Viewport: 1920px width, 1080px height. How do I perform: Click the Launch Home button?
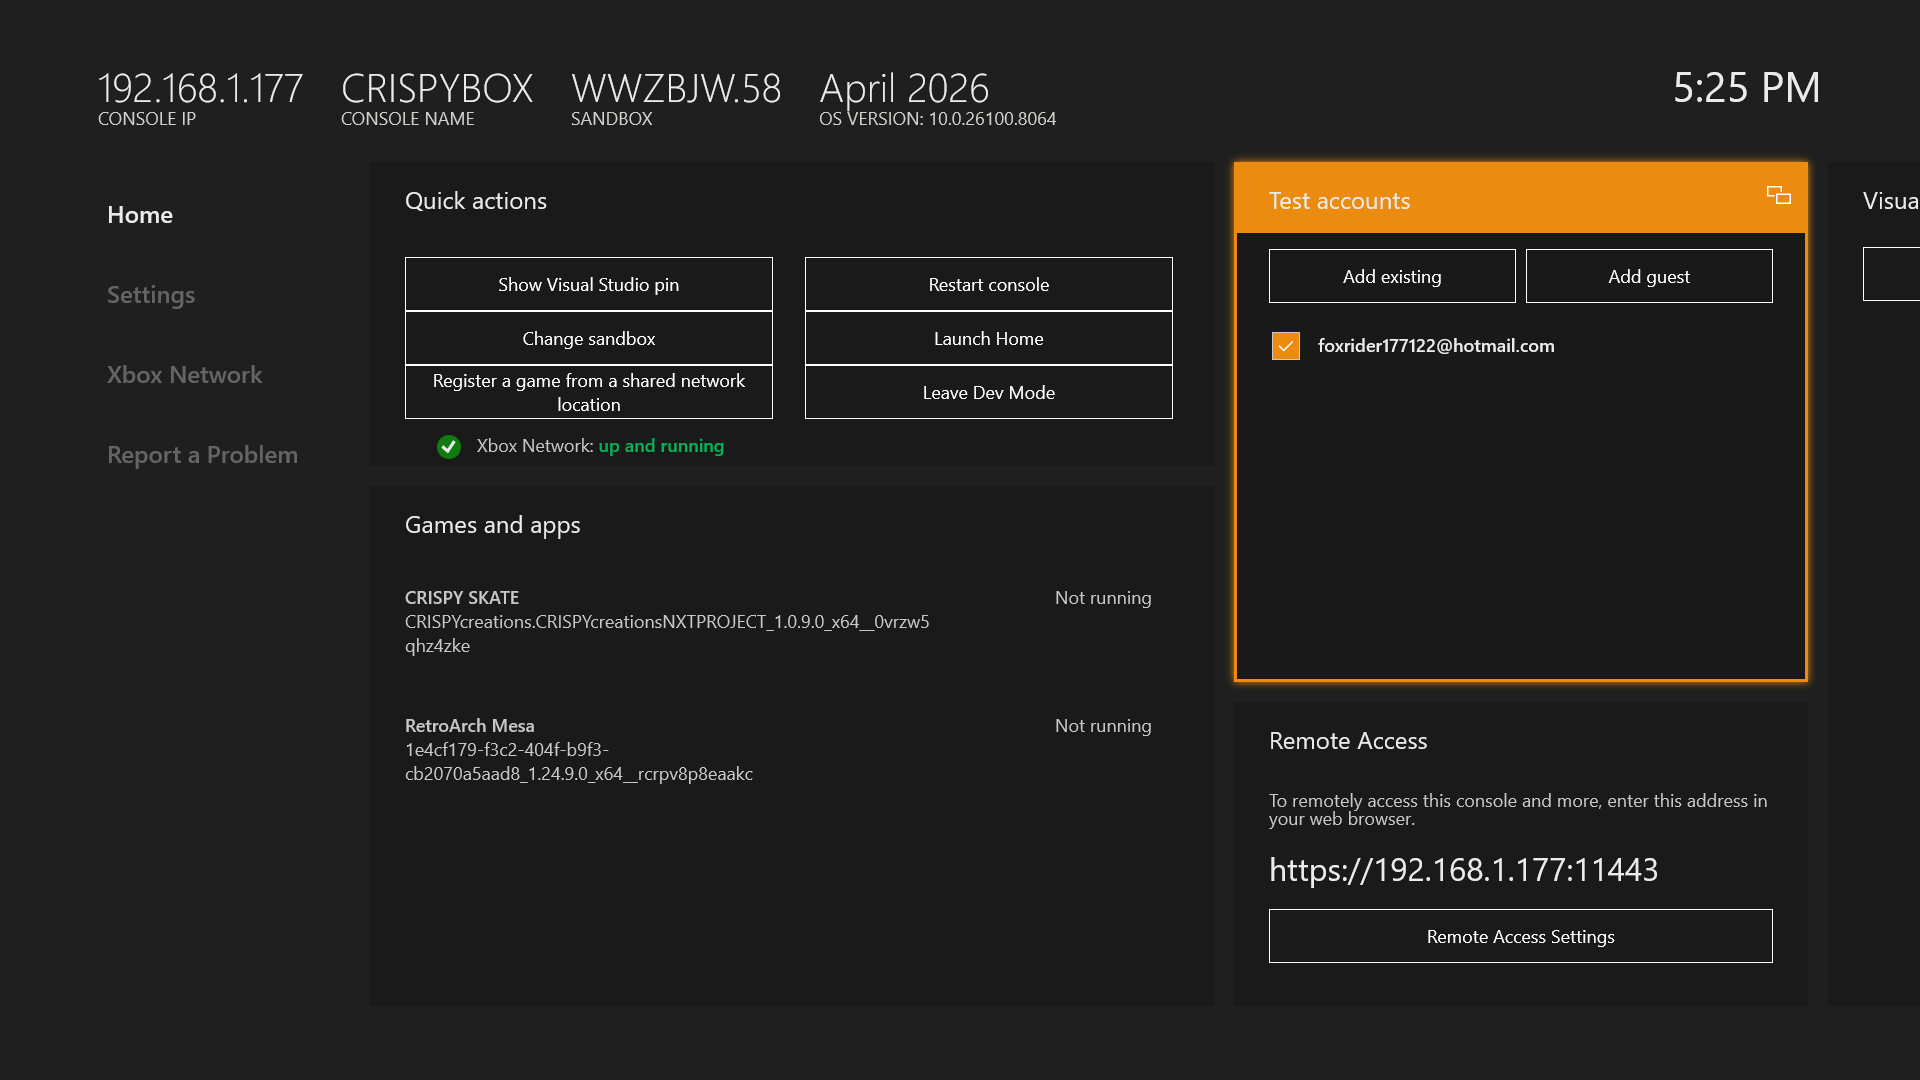[989, 338]
